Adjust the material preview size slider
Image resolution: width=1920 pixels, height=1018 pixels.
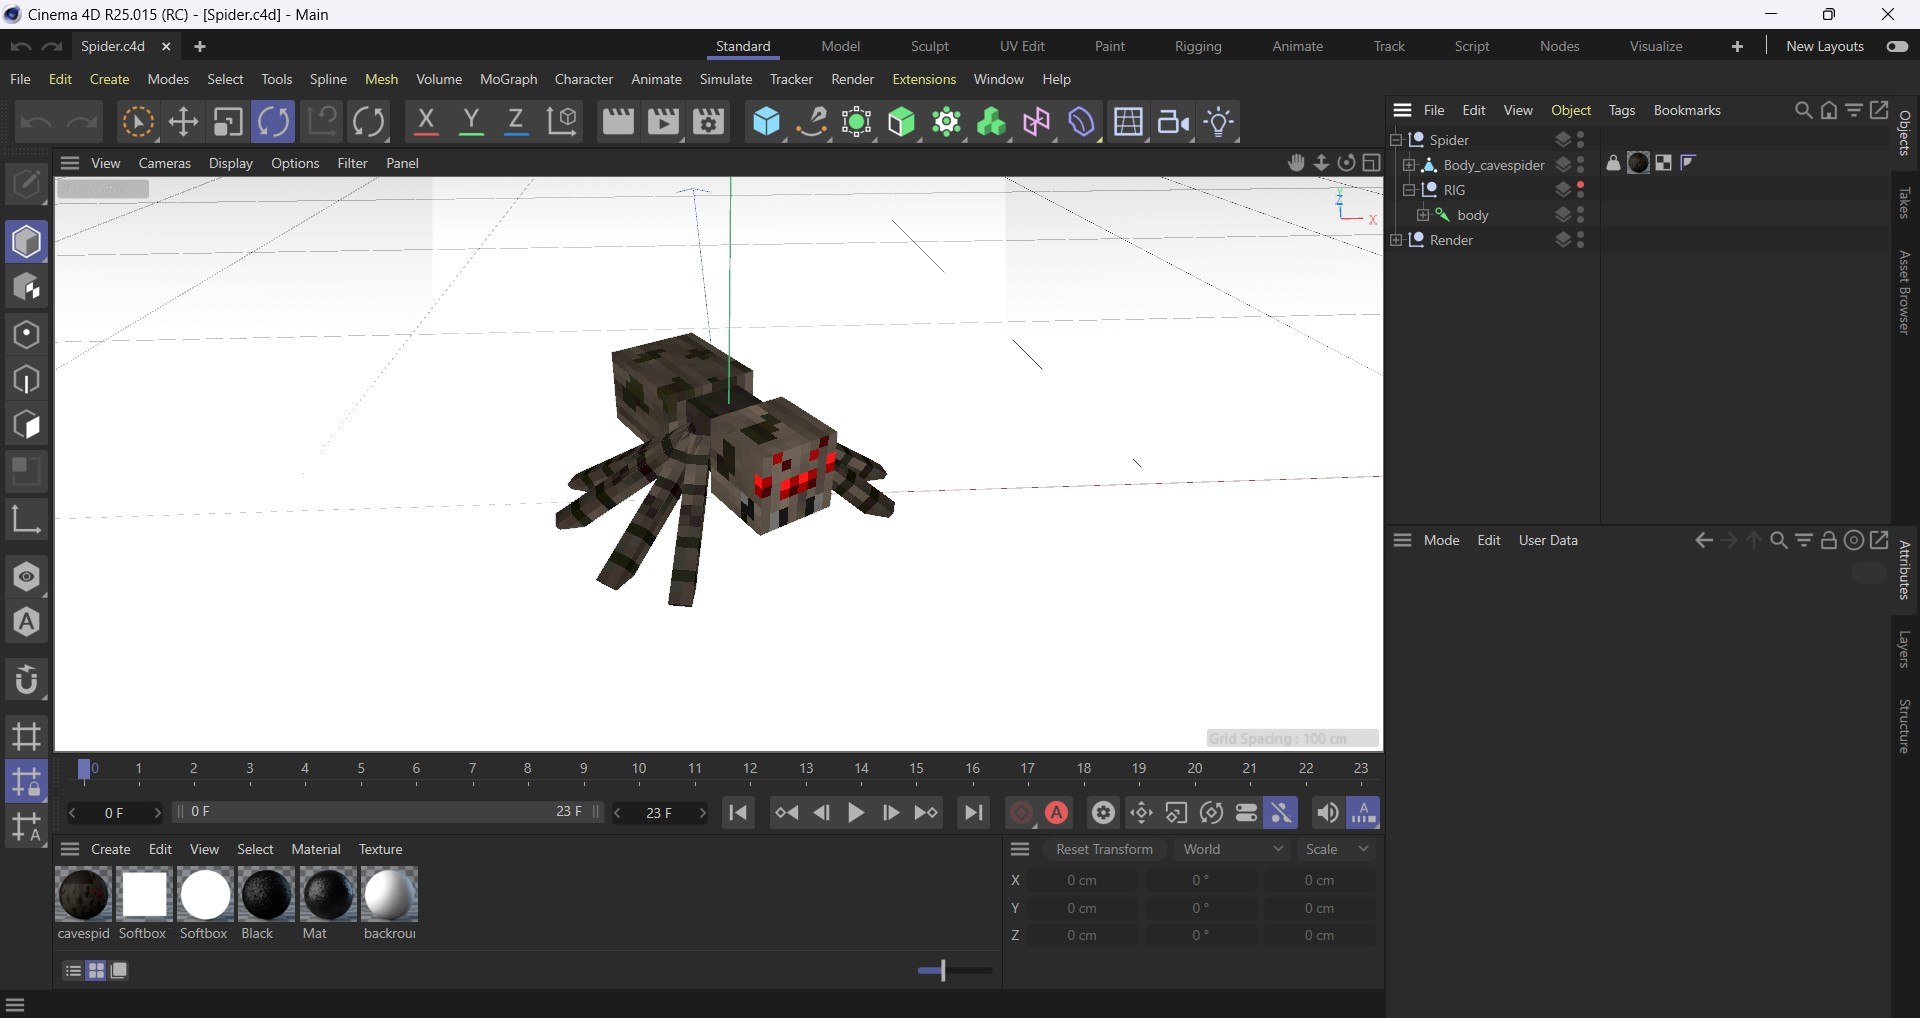tap(954, 970)
